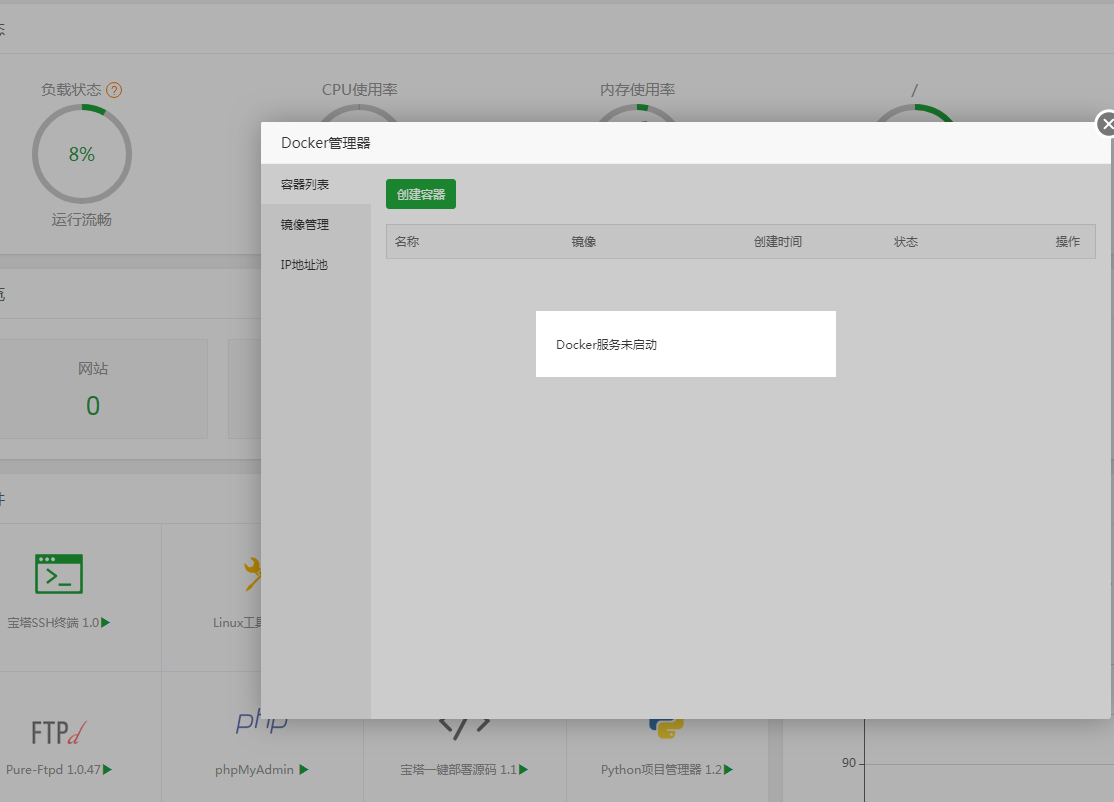The image size is (1114, 802).
Task: Click the Python项目管理器 icon
Action: click(666, 729)
